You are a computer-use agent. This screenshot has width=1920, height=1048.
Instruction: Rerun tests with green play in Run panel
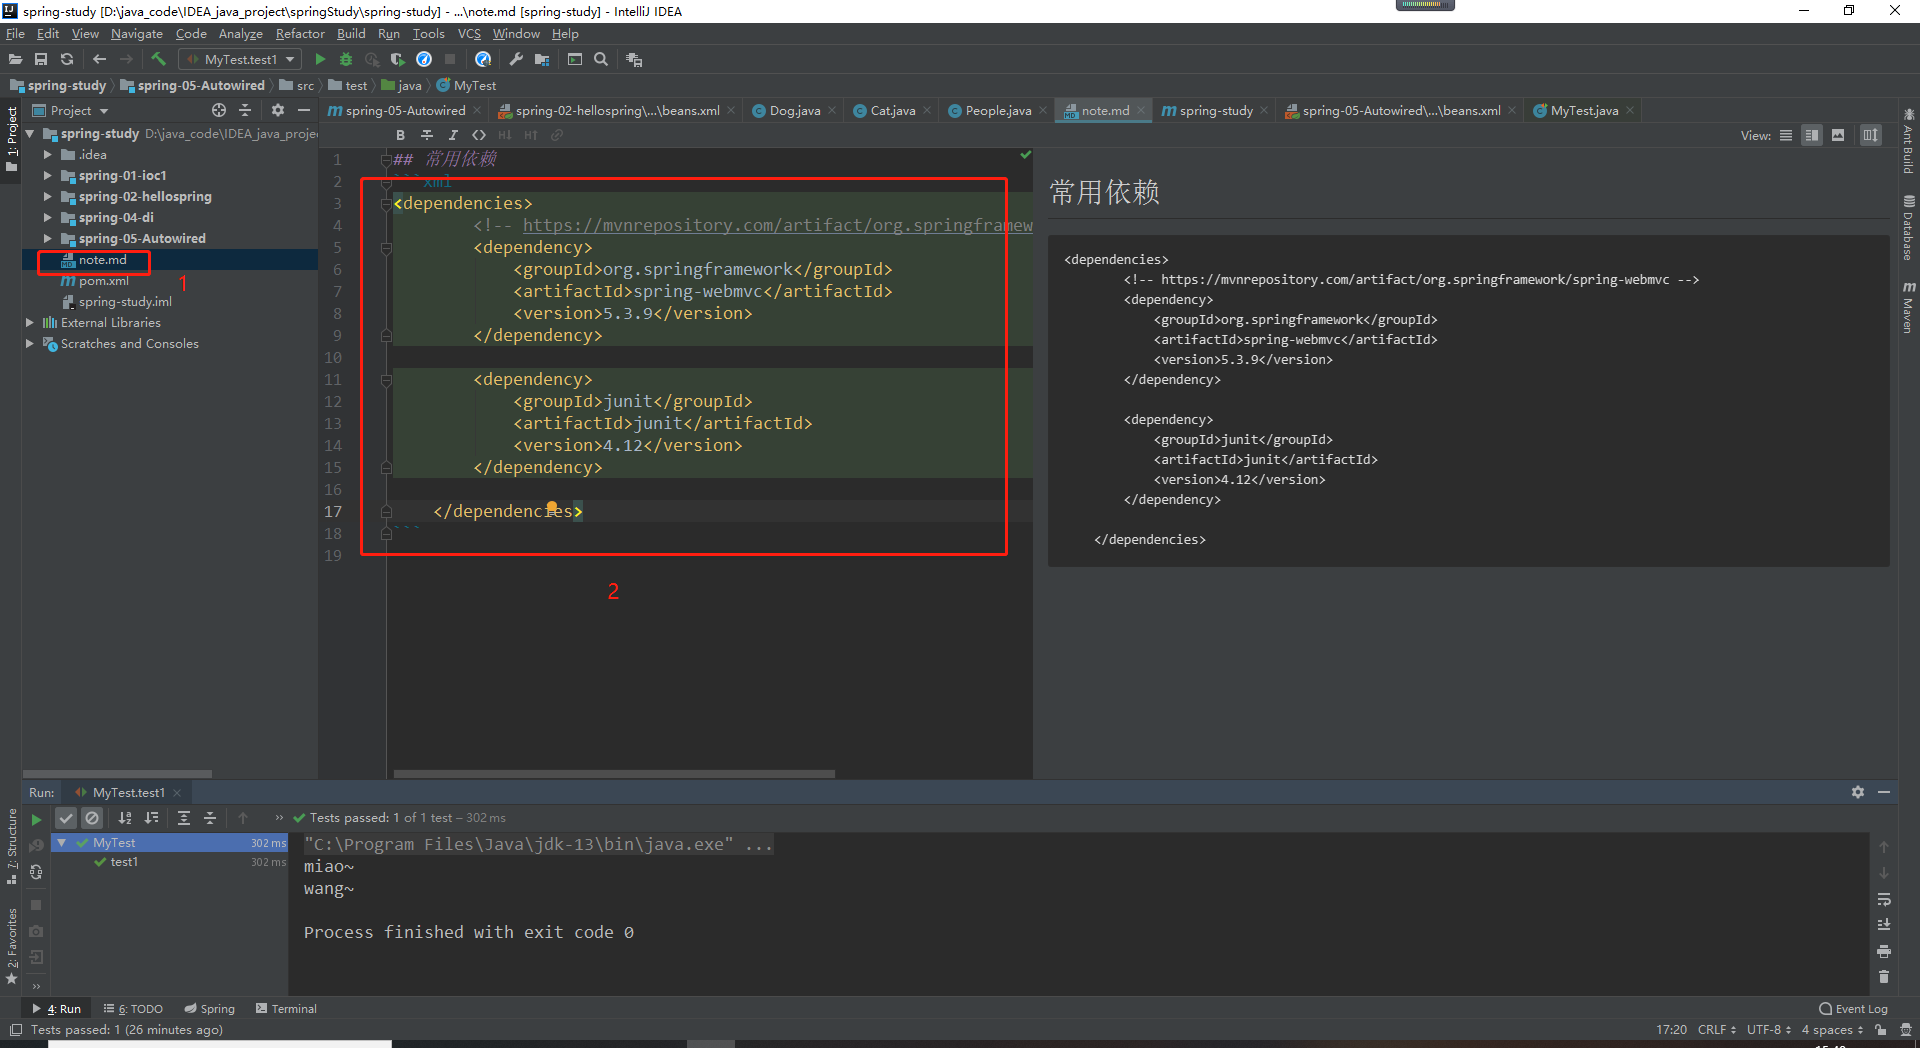pos(36,819)
